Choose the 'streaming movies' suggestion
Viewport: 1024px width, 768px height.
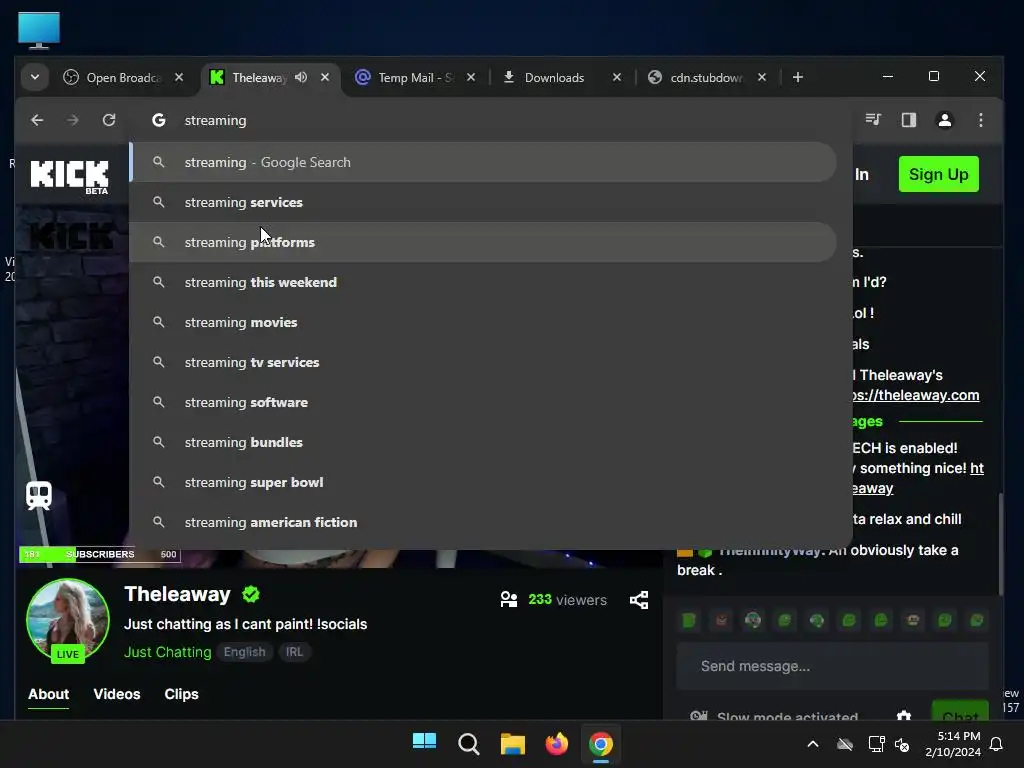(x=483, y=322)
